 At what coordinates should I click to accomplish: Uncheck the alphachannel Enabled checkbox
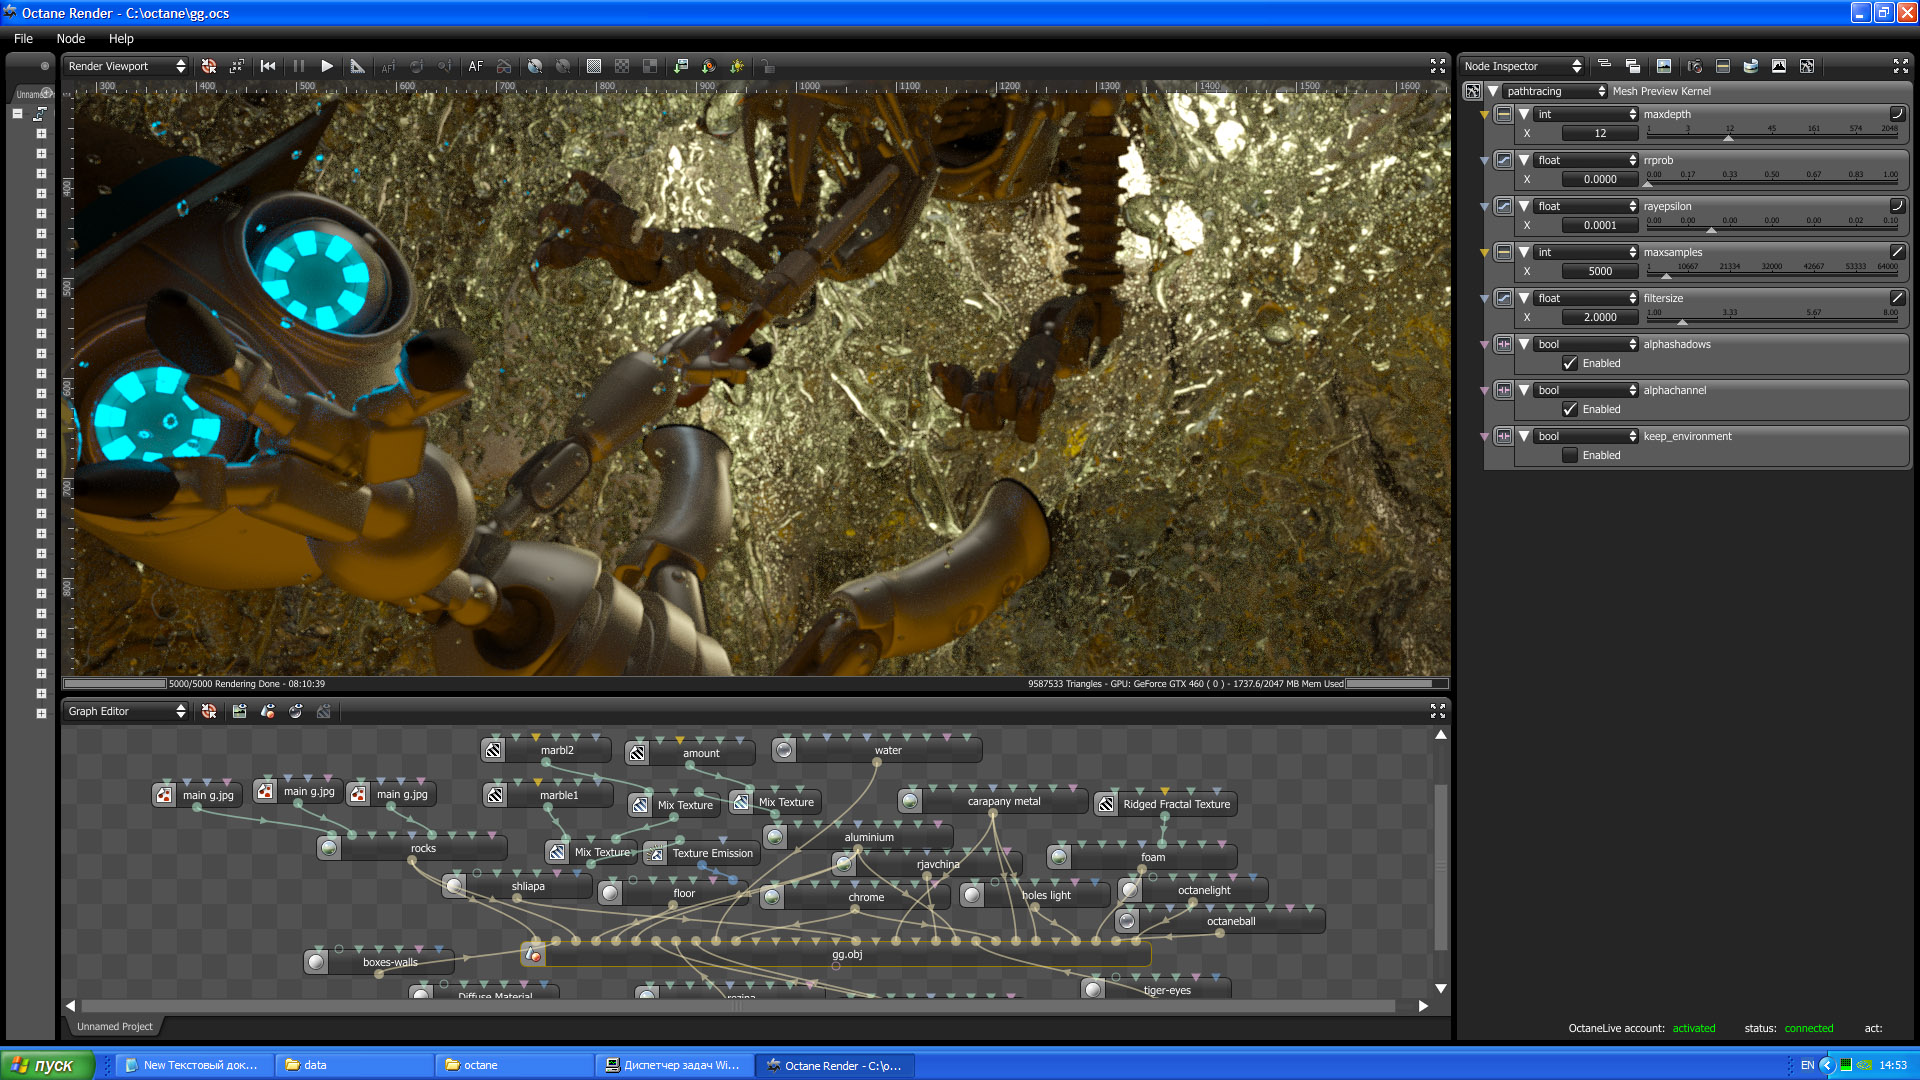click(x=1570, y=410)
